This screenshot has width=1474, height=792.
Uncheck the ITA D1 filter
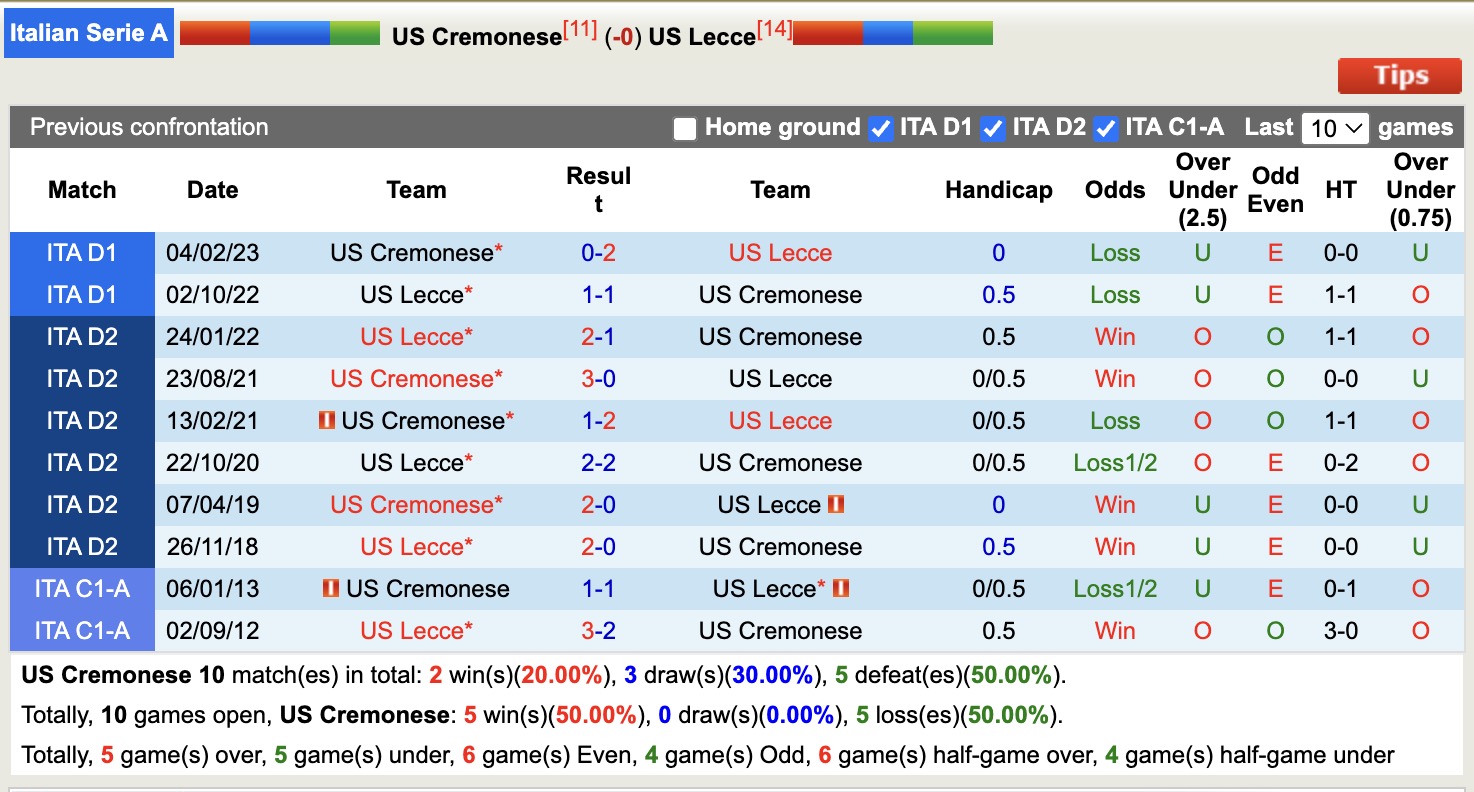point(881,128)
